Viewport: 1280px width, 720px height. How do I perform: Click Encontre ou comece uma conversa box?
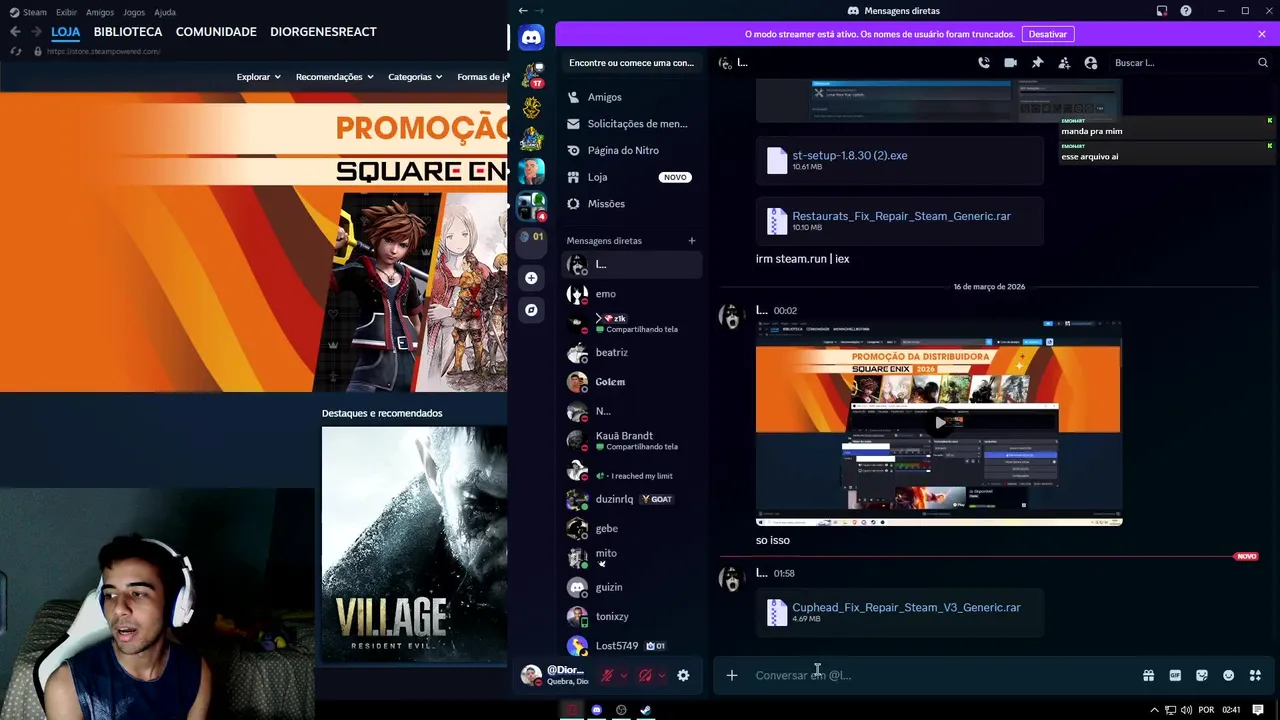point(631,62)
